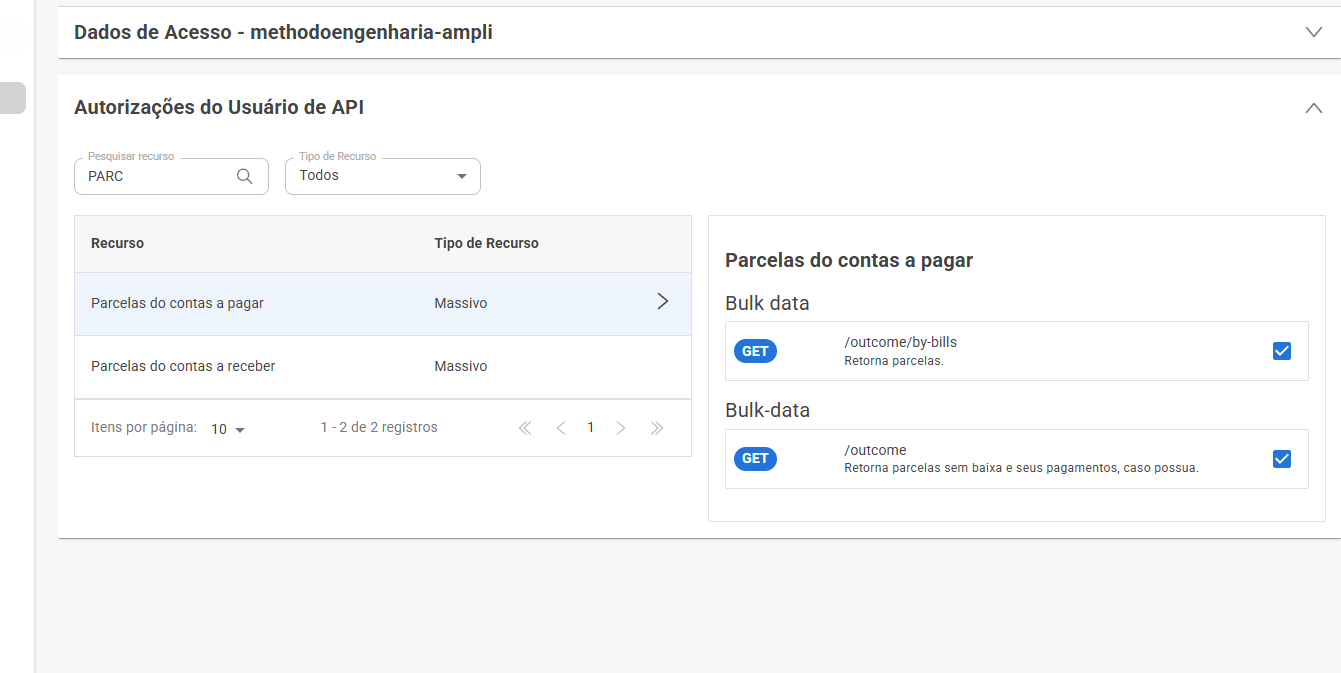The width and height of the screenshot is (1341, 673).
Task: Uncheck the /outcome/by-bills authorization checkbox
Action: point(1282,351)
